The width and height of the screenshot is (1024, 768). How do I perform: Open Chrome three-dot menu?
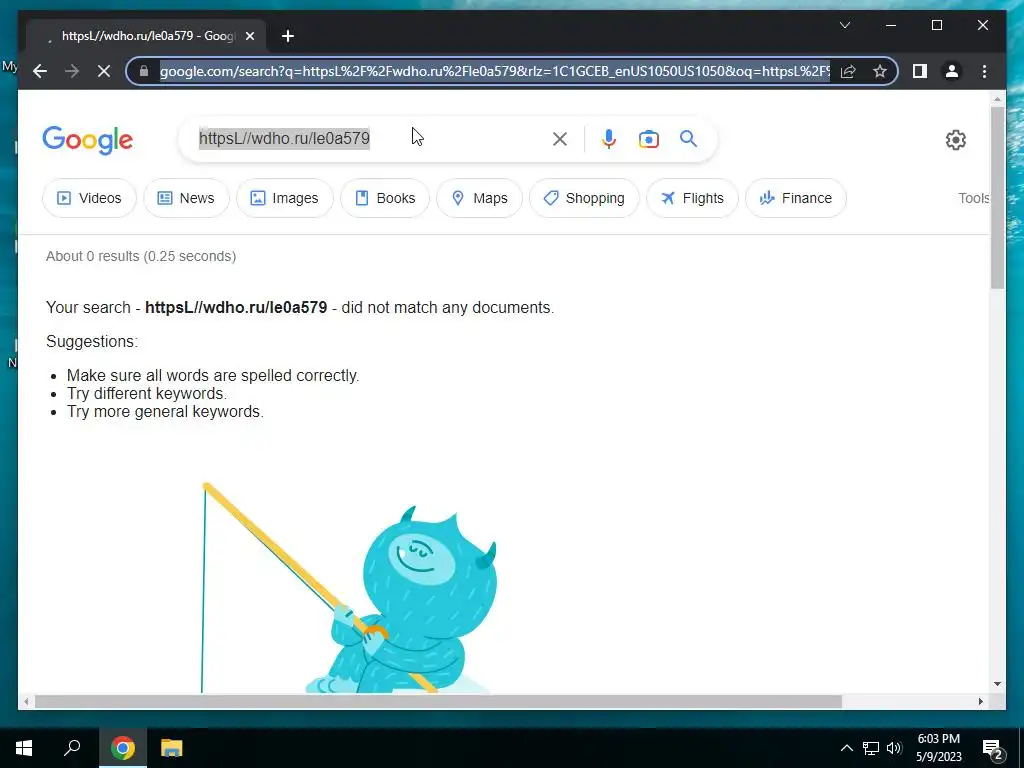point(984,71)
